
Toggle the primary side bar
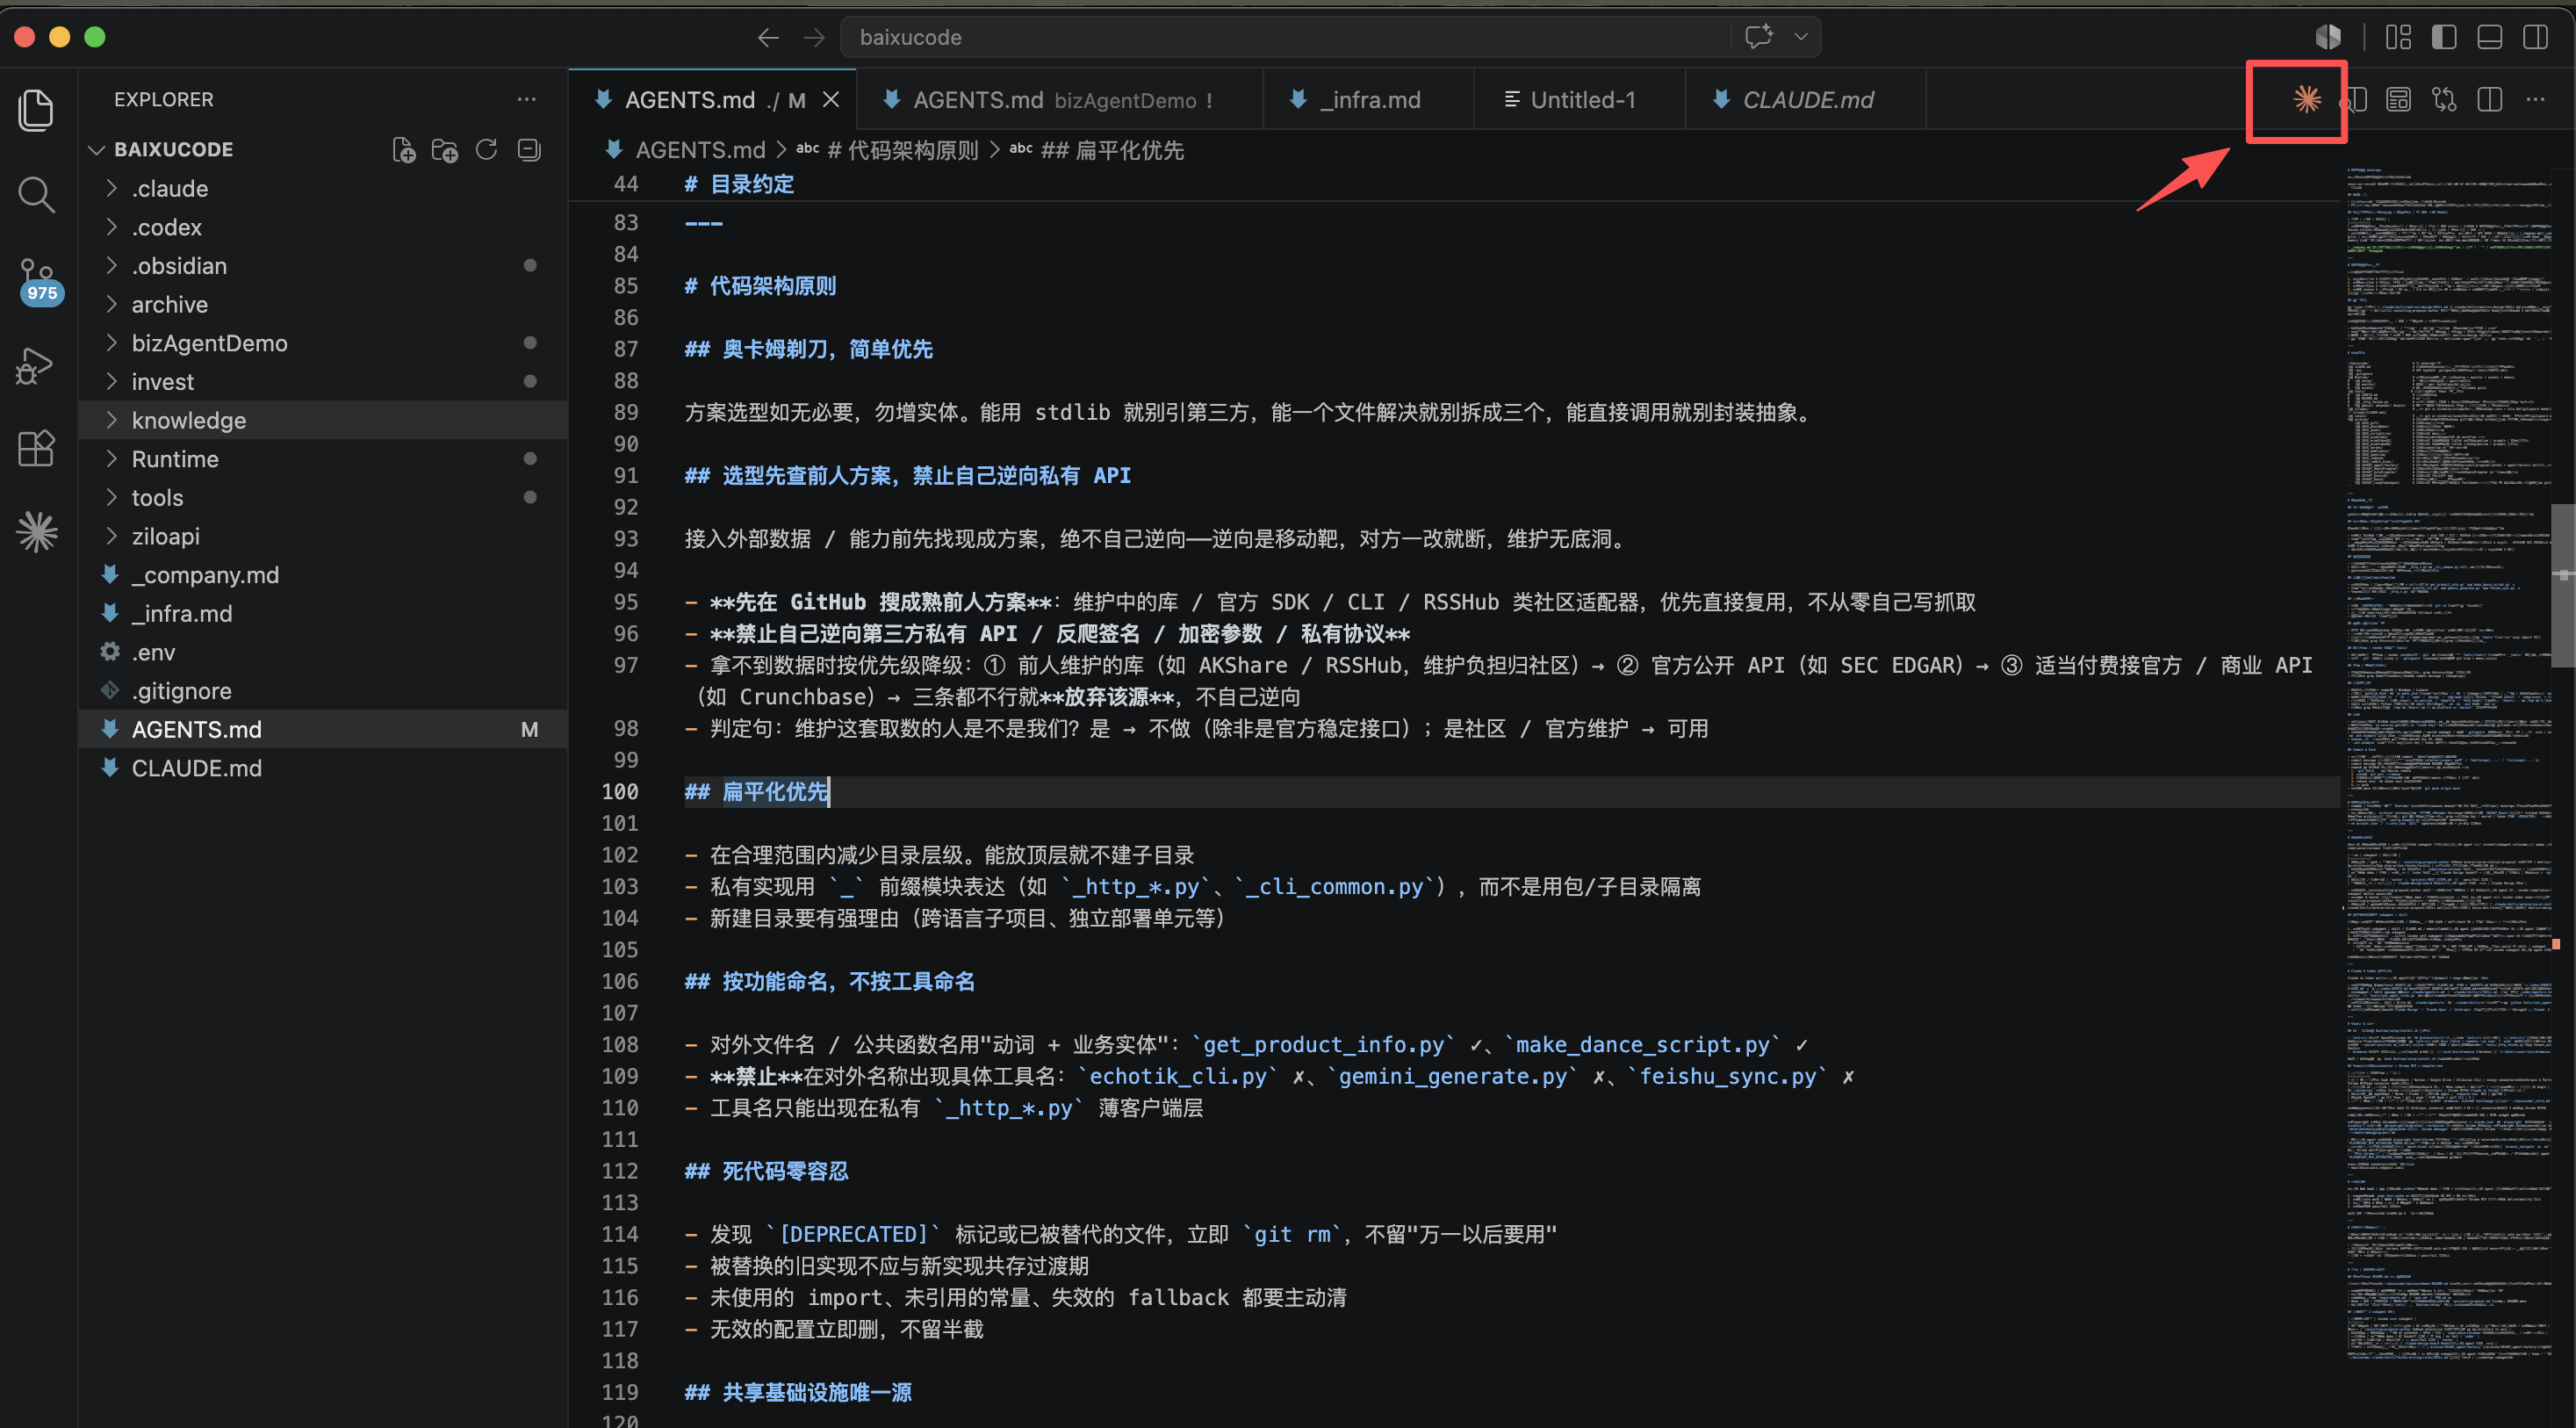[x=2444, y=37]
